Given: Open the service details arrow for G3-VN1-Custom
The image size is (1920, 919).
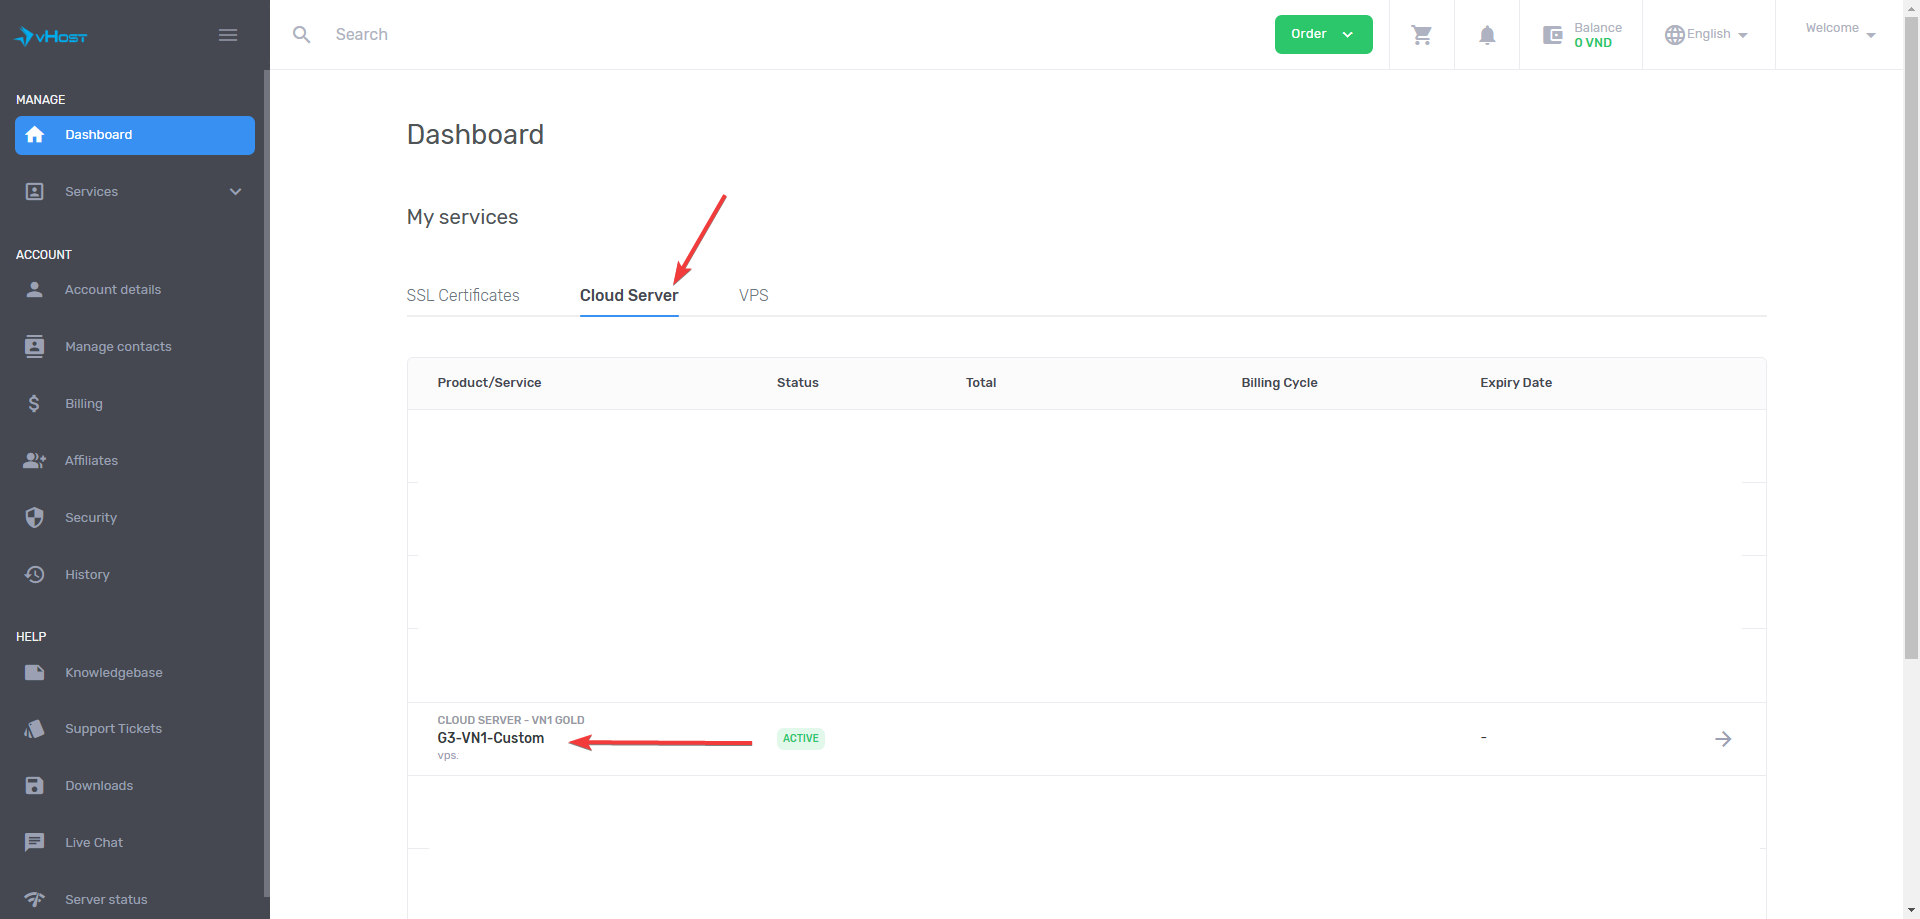Looking at the screenshot, I should (1724, 739).
